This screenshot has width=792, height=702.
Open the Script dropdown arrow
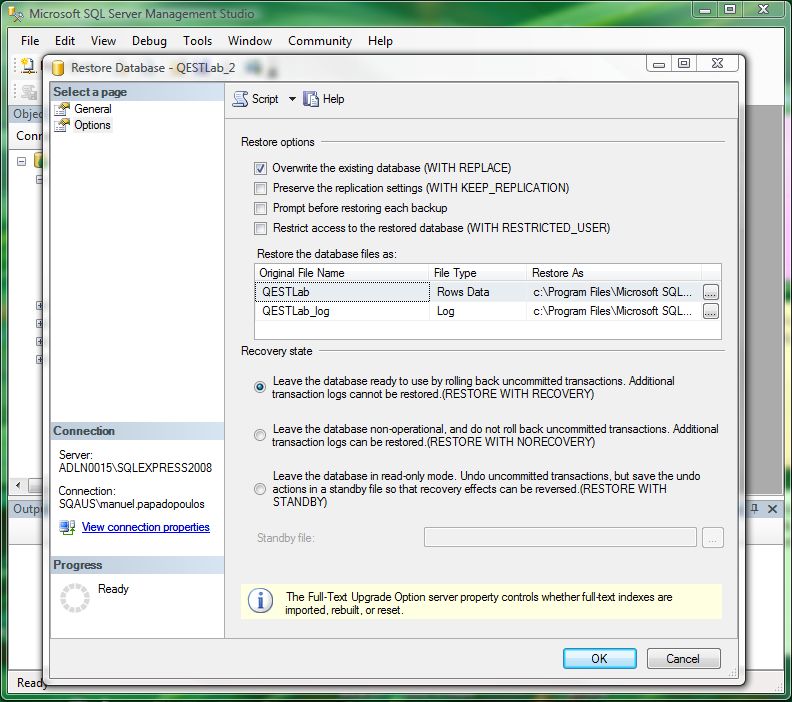(292, 99)
